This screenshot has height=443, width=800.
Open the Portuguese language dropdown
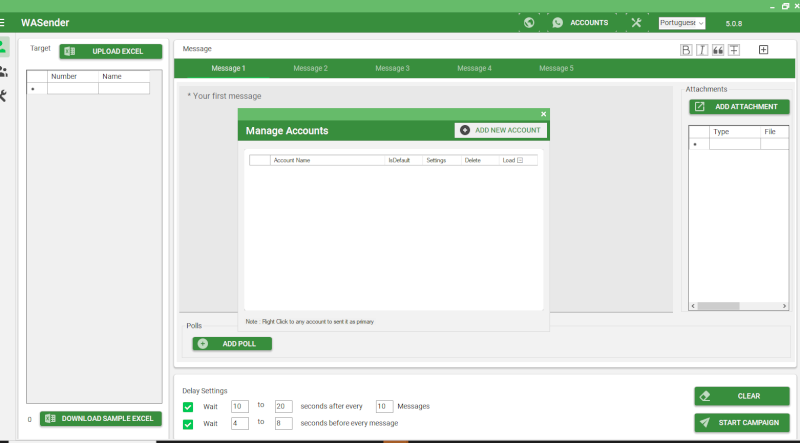(682, 23)
